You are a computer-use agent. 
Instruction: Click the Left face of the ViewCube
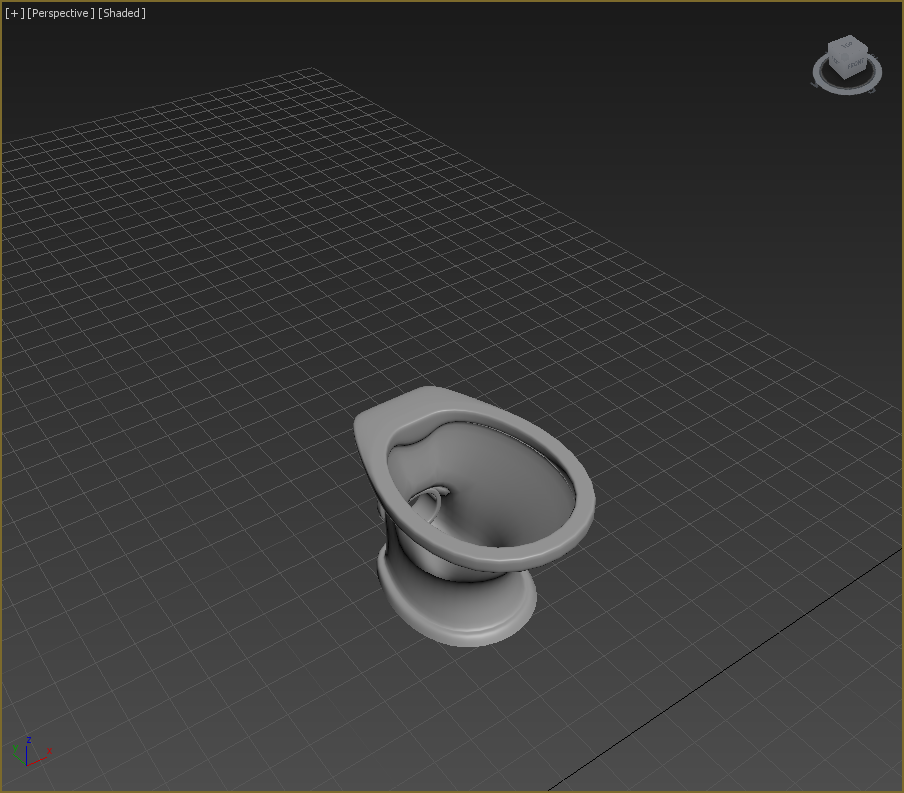tap(835, 61)
